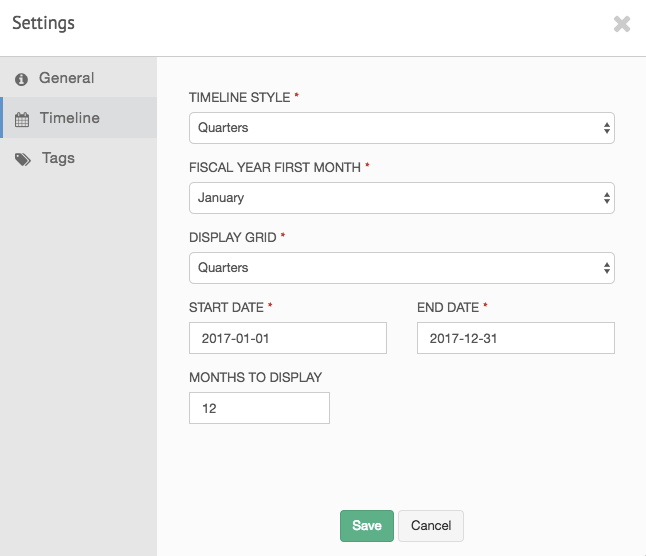Image resolution: width=646 pixels, height=556 pixels.
Task: Go to the Tags settings tab
Action: point(58,158)
